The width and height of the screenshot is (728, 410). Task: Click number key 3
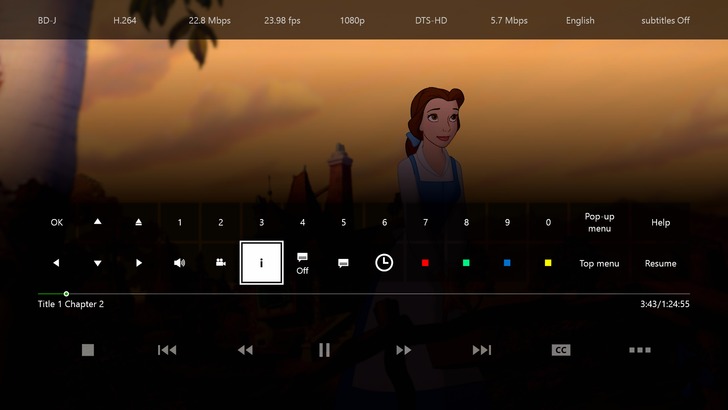[261, 222]
